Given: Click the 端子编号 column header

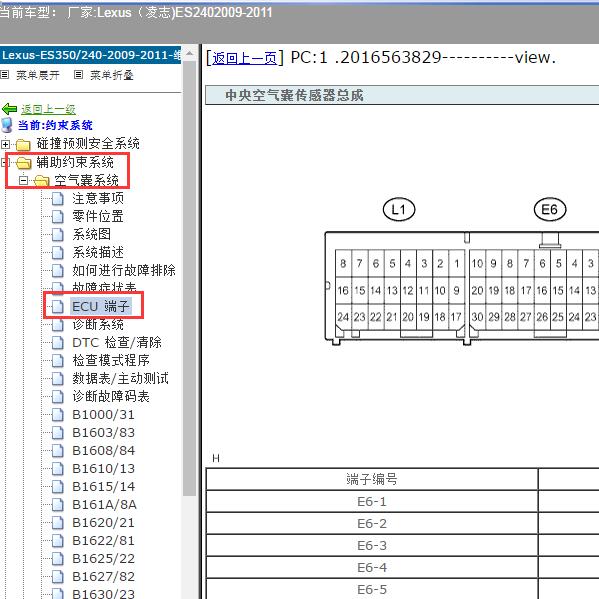Looking at the screenshot, I should point(372,479).
